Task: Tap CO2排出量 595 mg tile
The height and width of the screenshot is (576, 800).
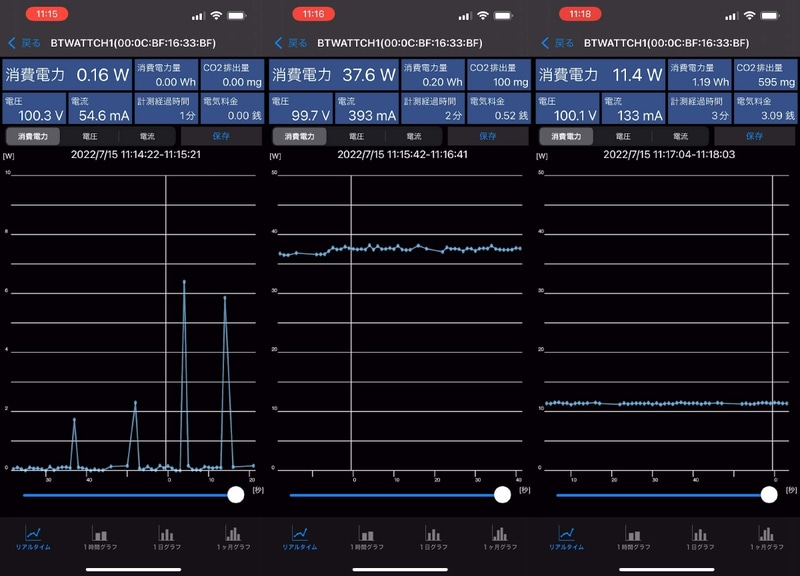Action: (765, 74)
